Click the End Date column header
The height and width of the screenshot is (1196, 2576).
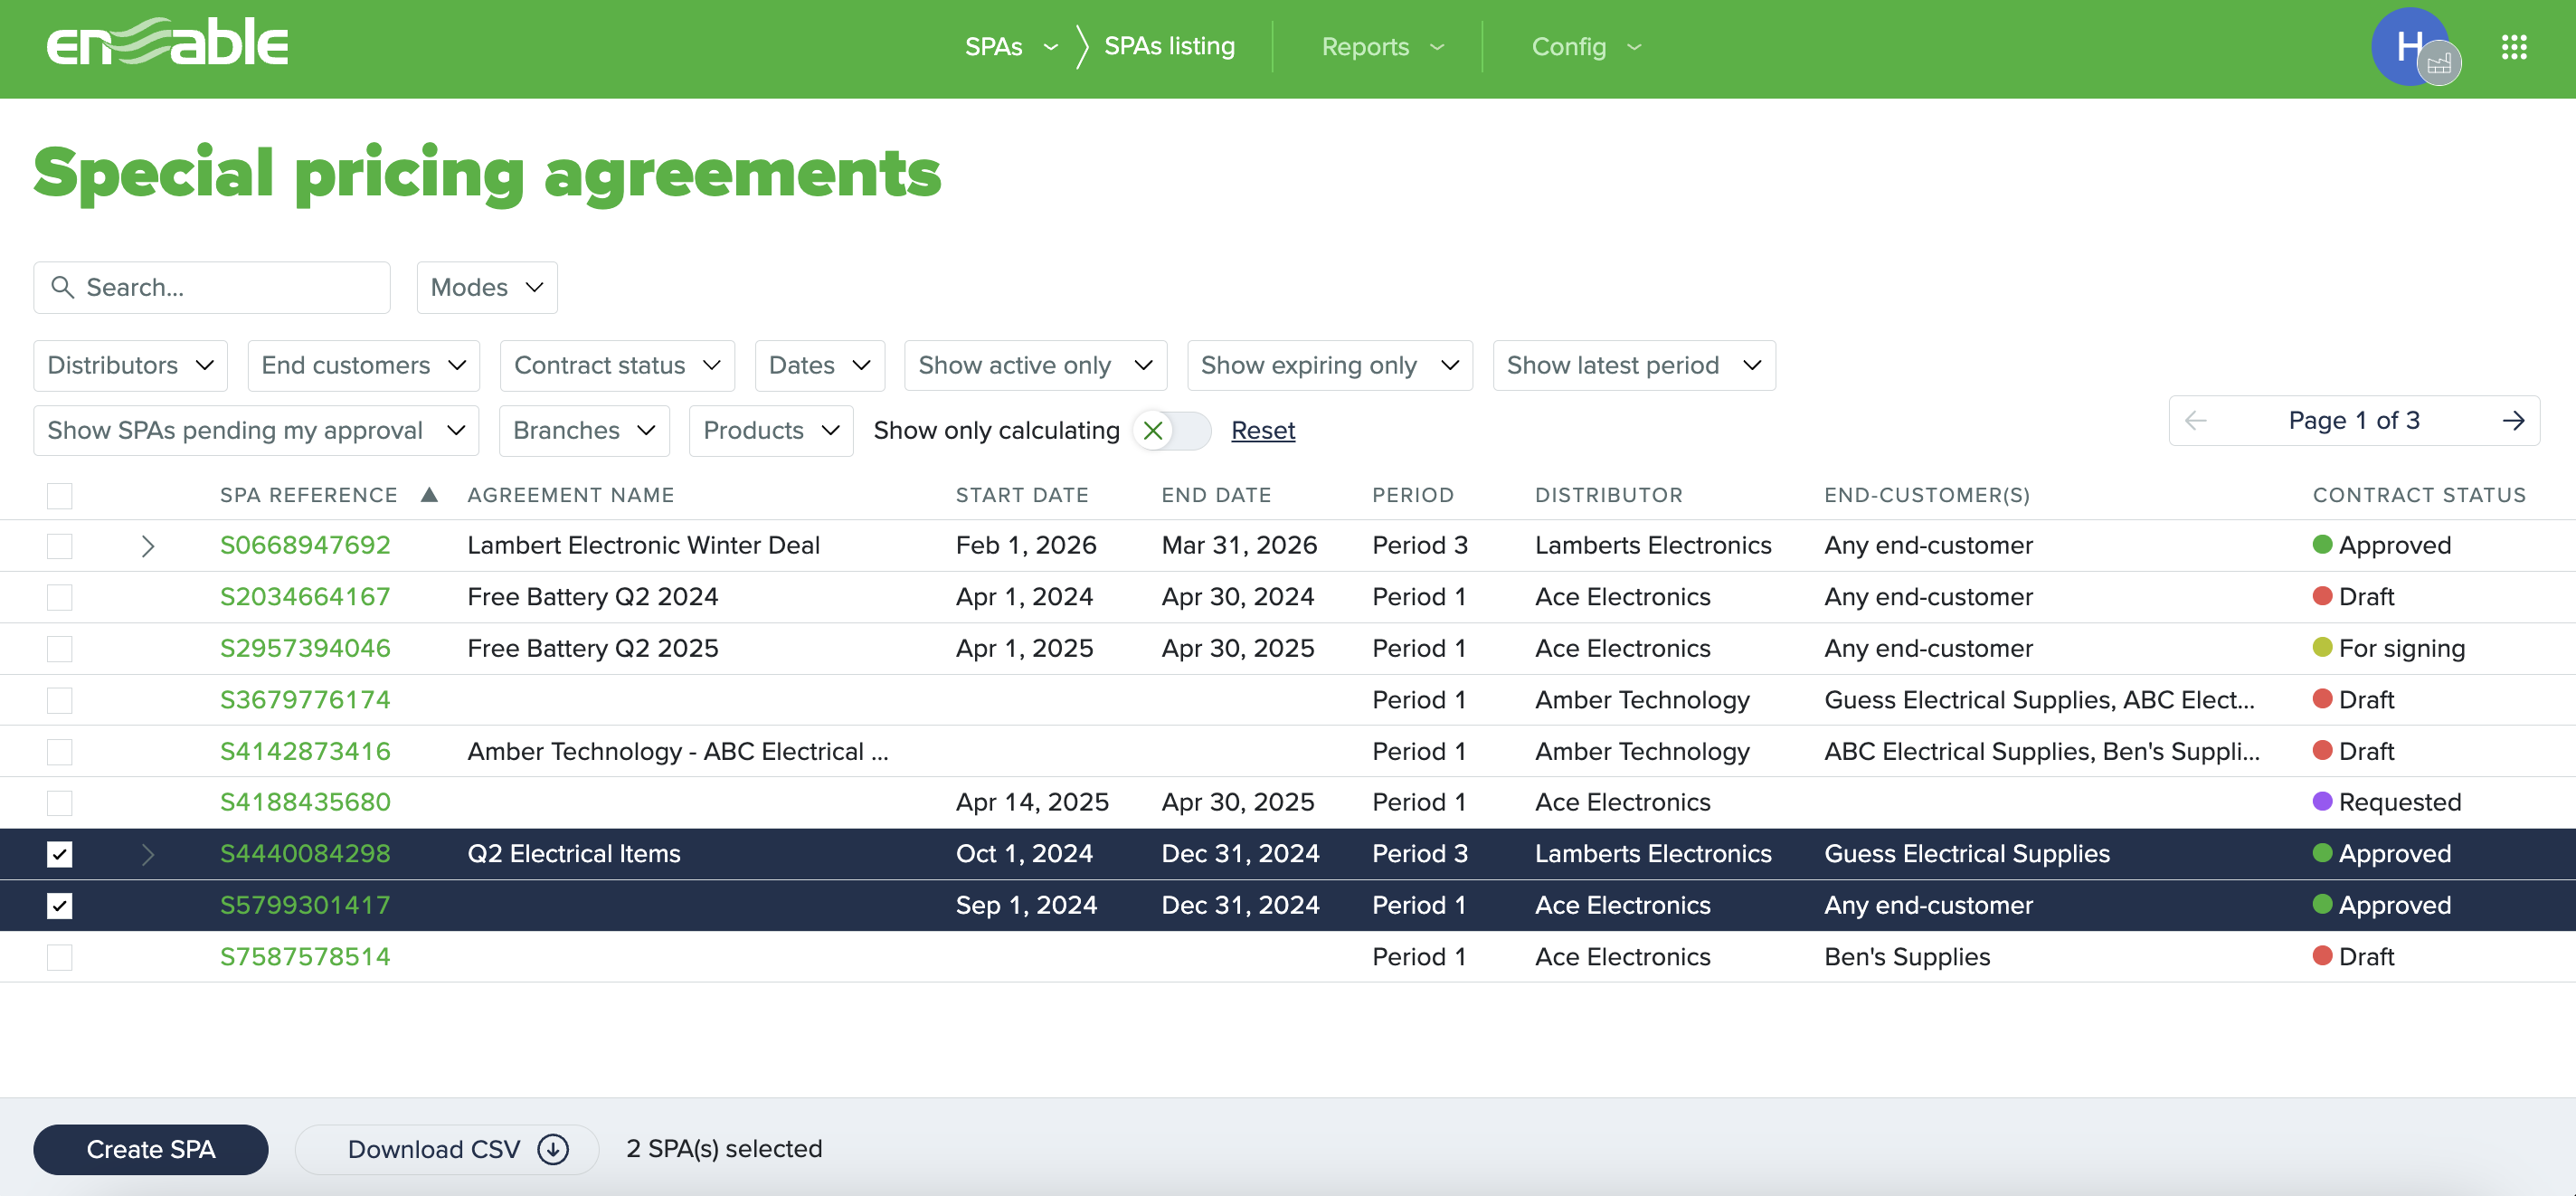1216,495
